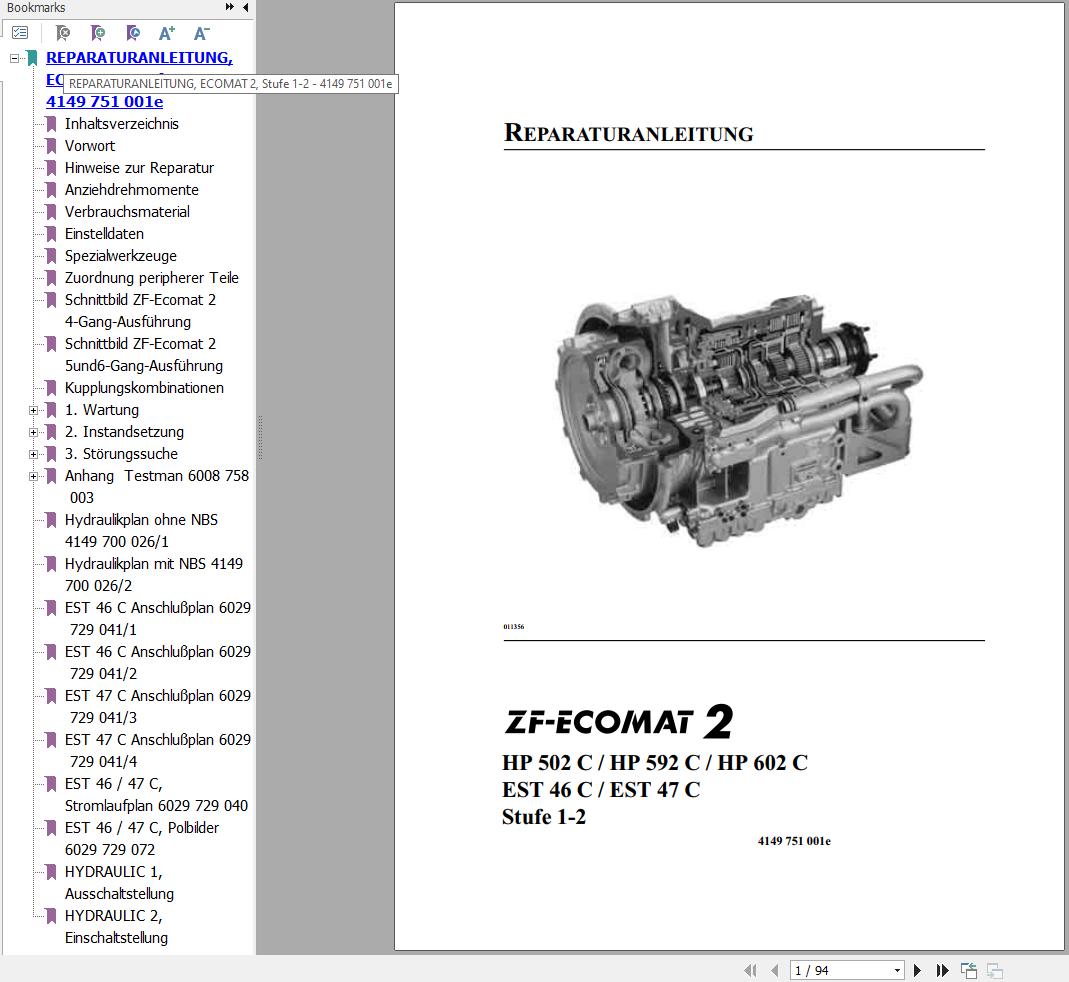Viewport: 1069px width, 982px height.
Task: Click the page number input field
Action: pyautogui.click(x=830, y=970)
